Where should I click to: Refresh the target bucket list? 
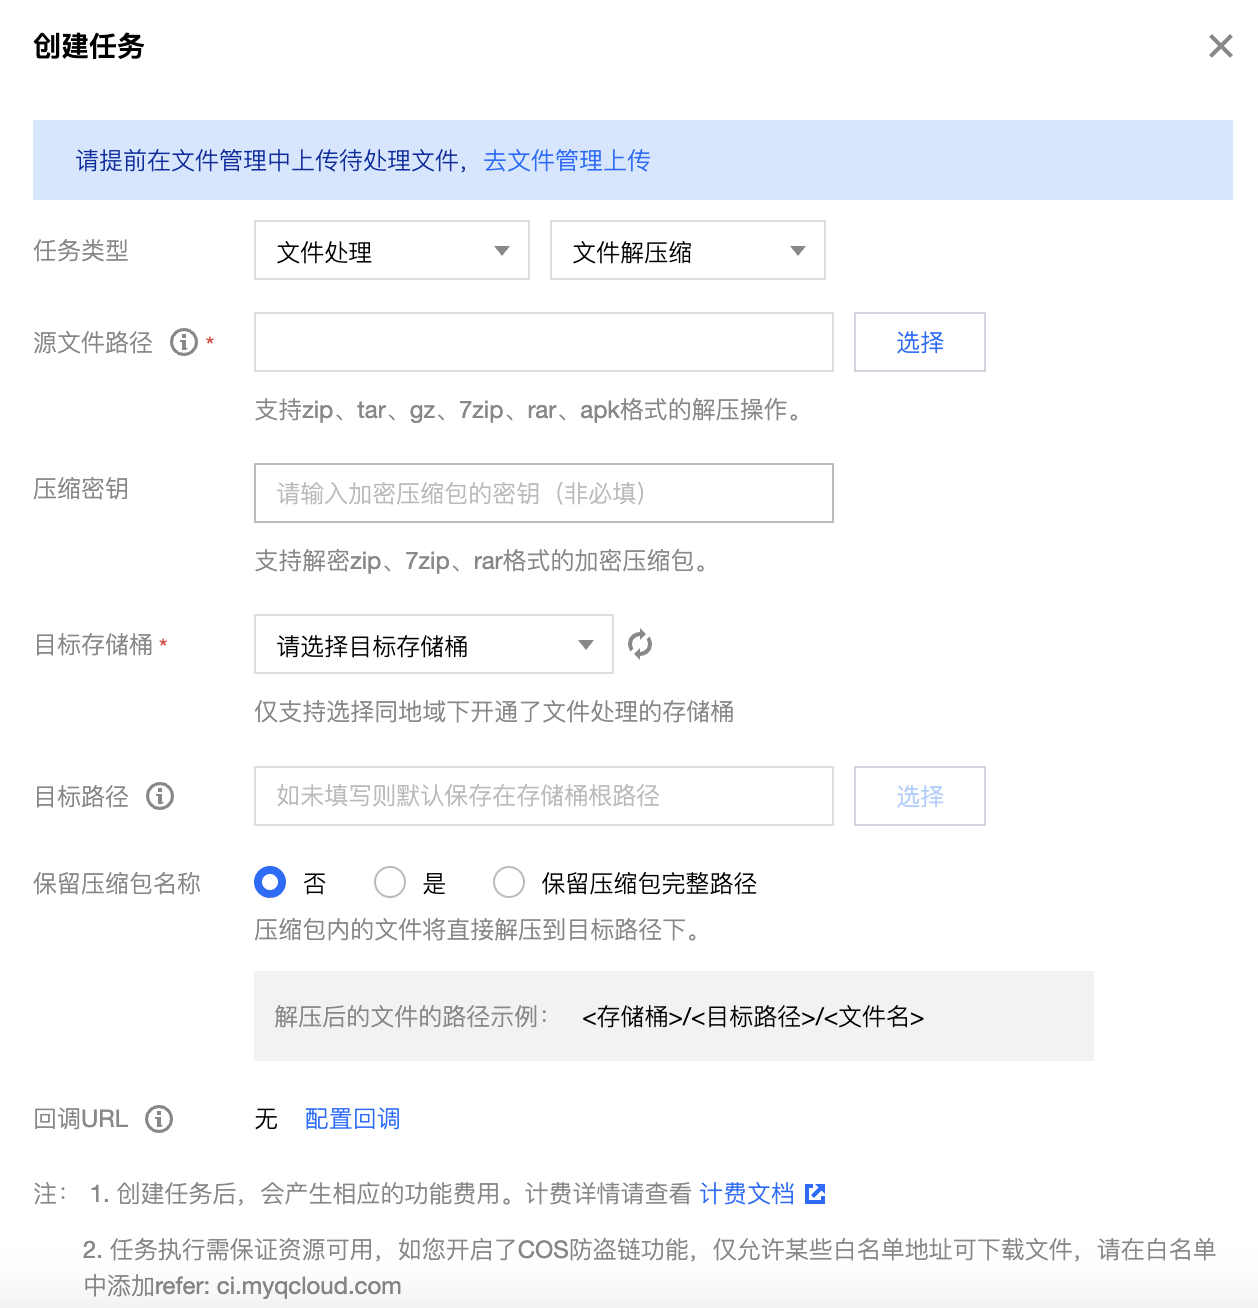640,644
